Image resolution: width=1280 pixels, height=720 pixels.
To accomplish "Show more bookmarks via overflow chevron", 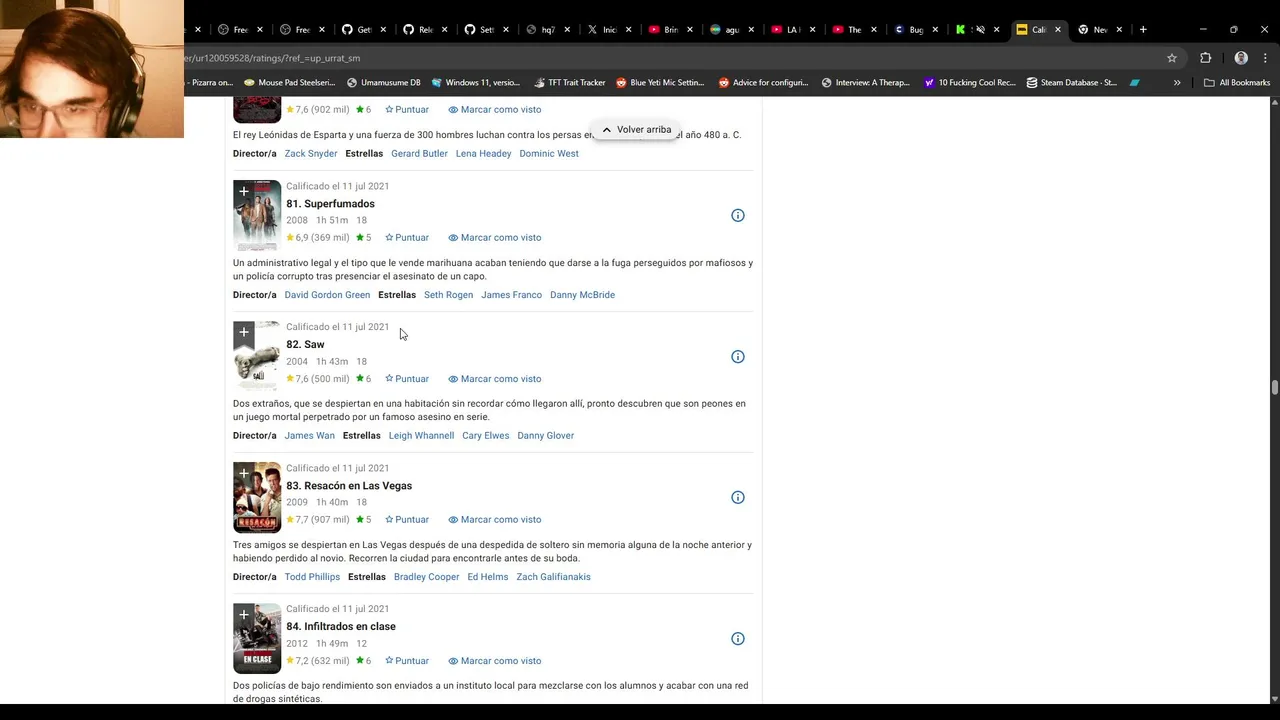I will pos(1177,83).
